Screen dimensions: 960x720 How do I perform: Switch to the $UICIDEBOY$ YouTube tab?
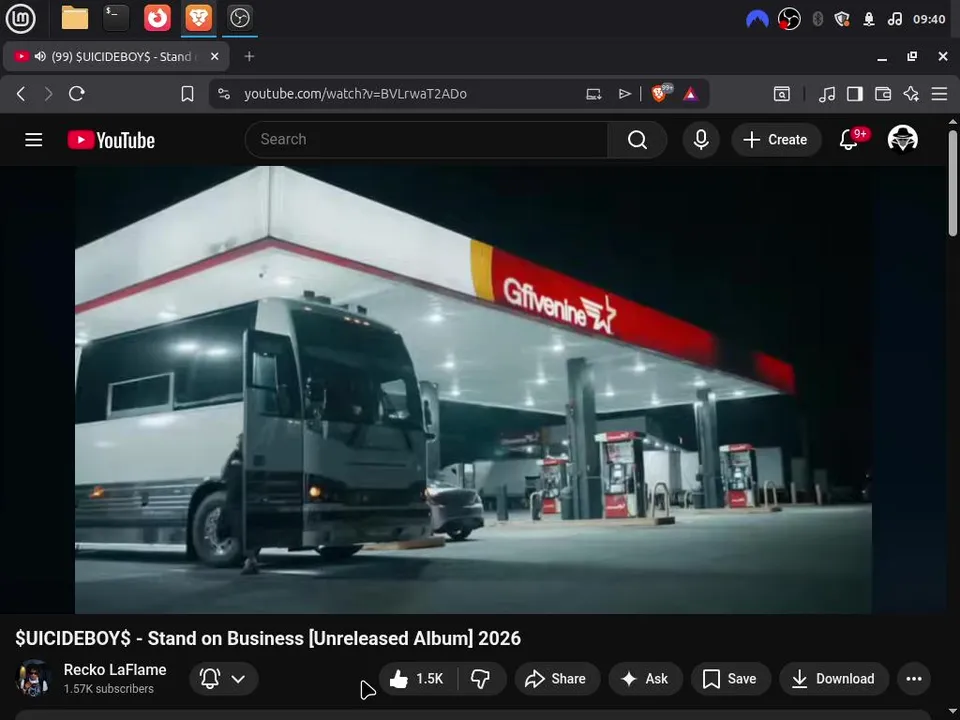[116, 56]
